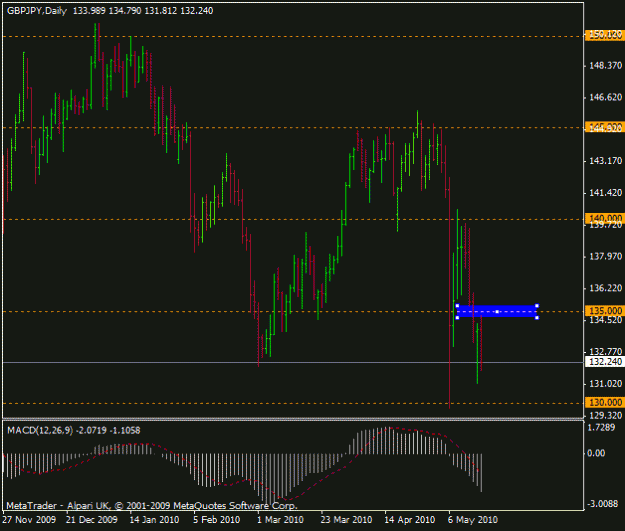Click the 14 Jan 2010 date label

[154, 520]
